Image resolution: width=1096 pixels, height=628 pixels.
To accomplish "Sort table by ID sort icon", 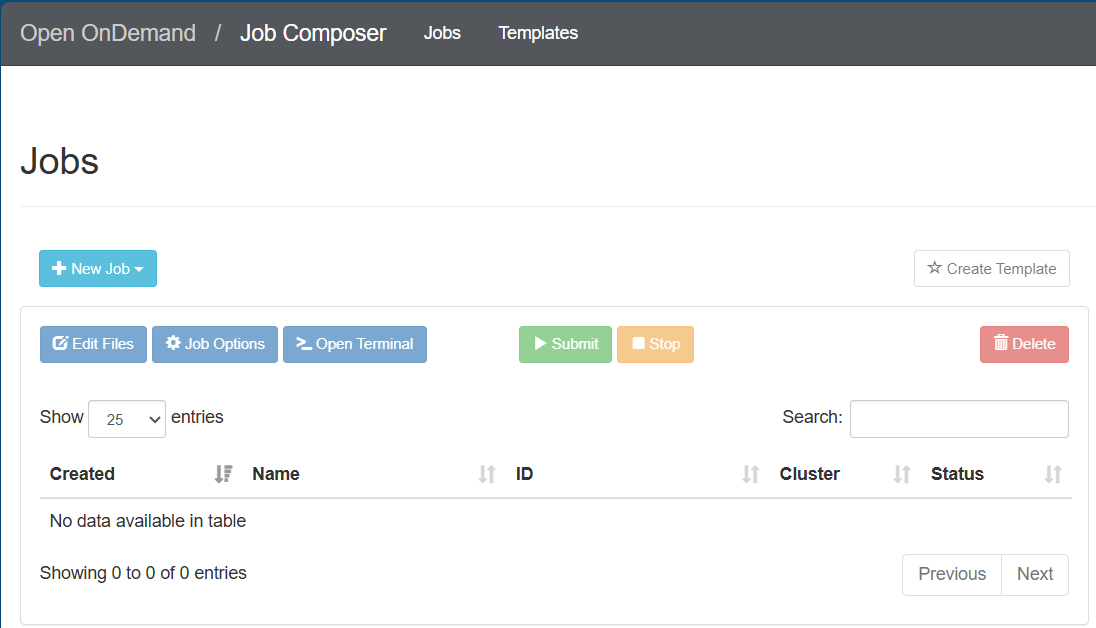I will click(x=750, y=474).
